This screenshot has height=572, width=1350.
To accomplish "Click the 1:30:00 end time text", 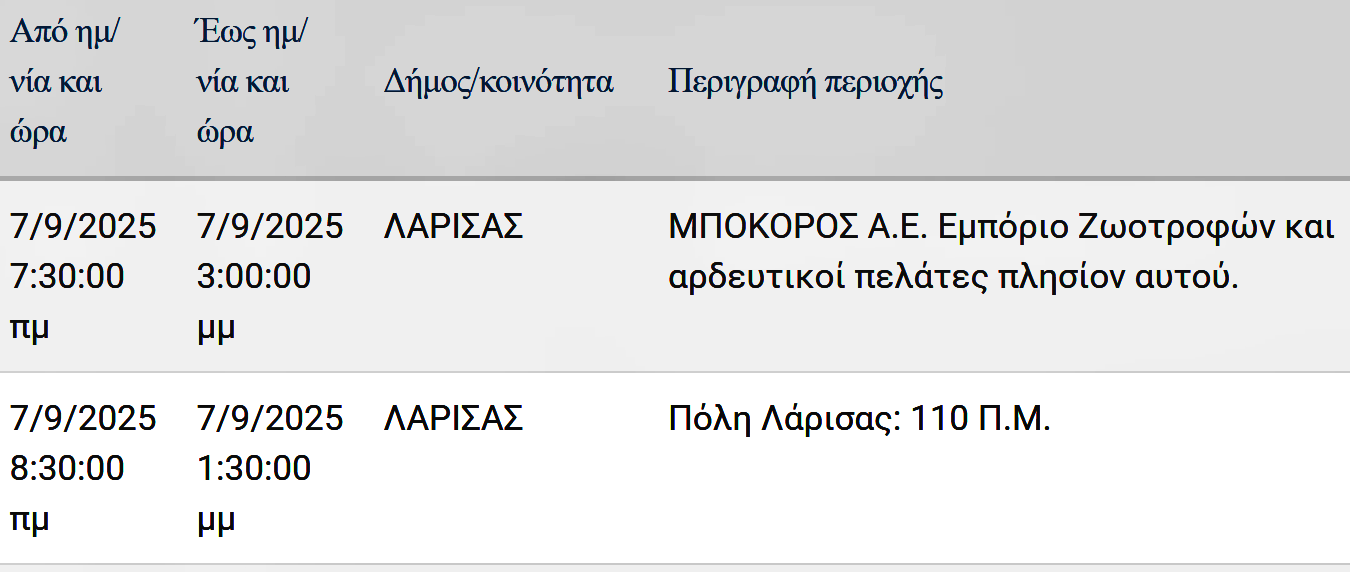I will (x=254, y=467).
